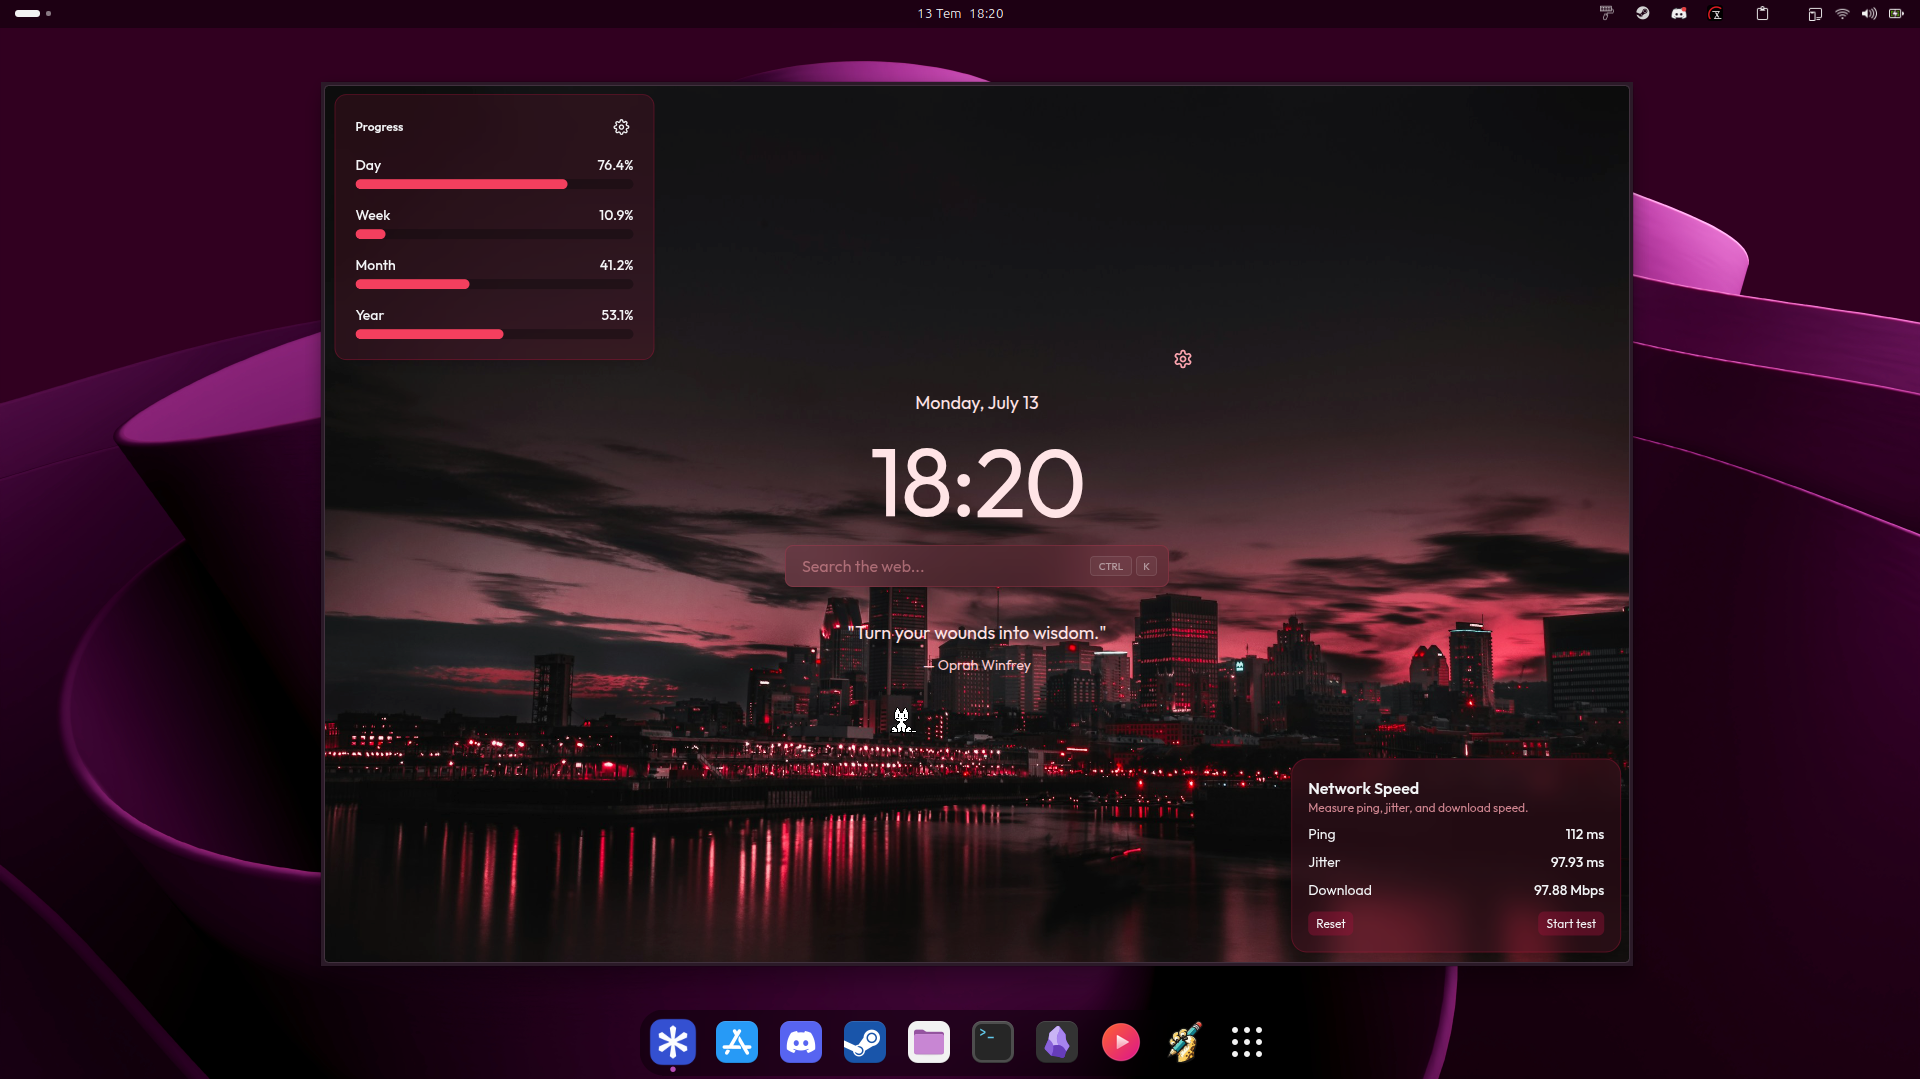
Task: Open paint roller tray icon
Action: click(x=1607, y=13)
